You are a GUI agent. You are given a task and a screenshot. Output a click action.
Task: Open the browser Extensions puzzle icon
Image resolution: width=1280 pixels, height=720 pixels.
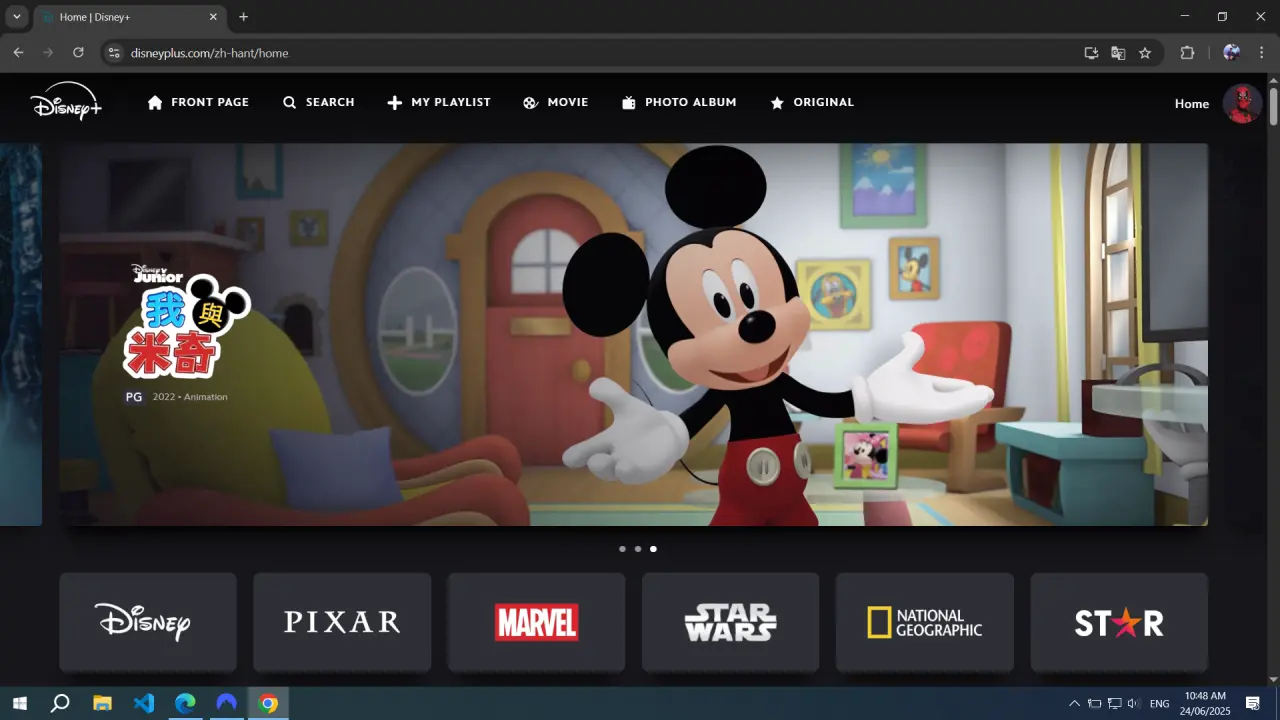[1187, 53]
